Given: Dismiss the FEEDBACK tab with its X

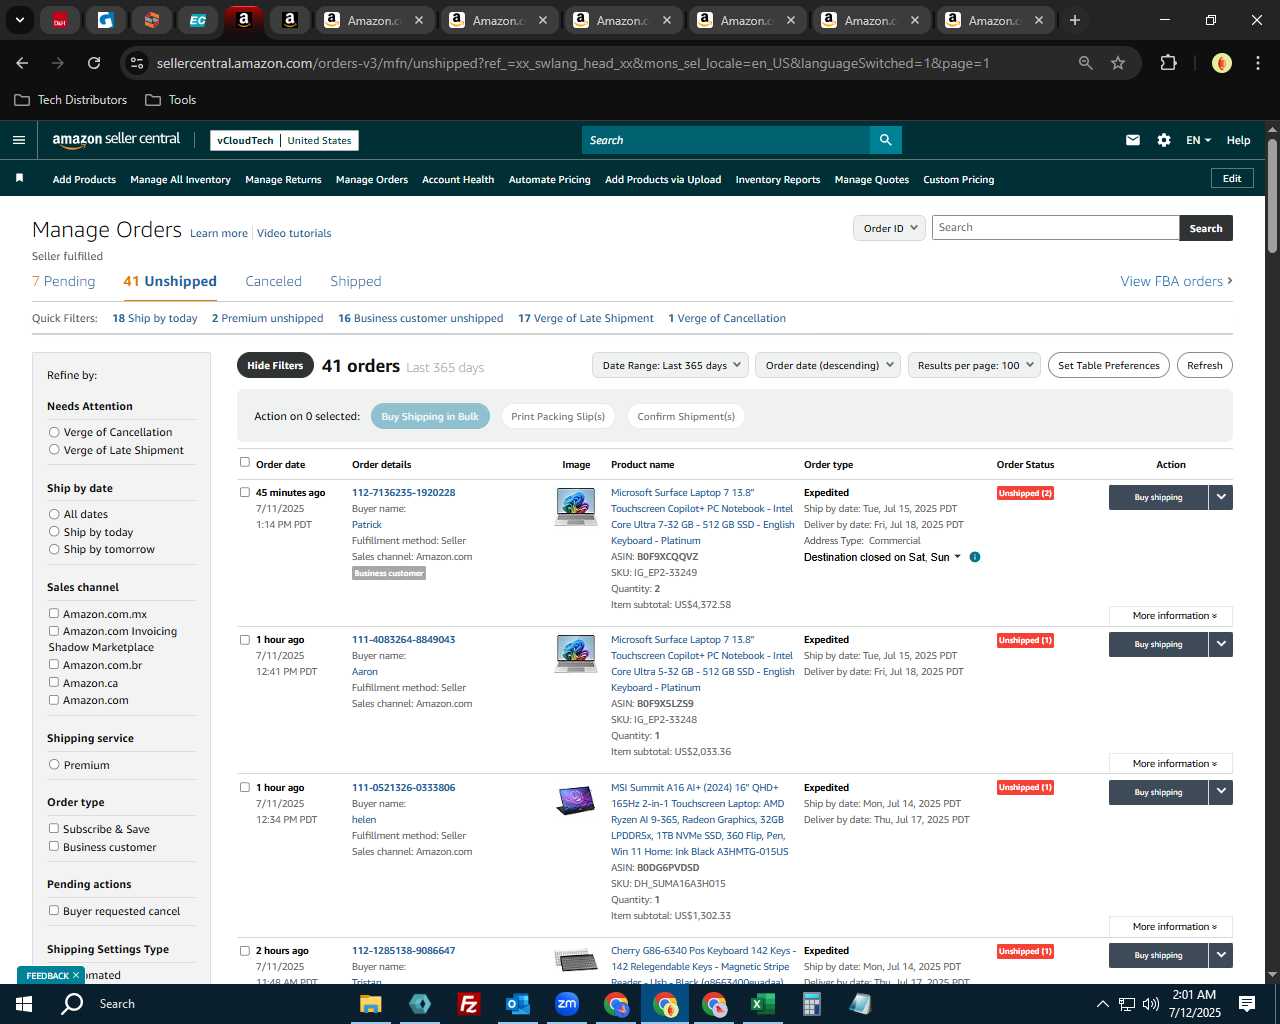Looking at the screenshot, I should (75, 975).
